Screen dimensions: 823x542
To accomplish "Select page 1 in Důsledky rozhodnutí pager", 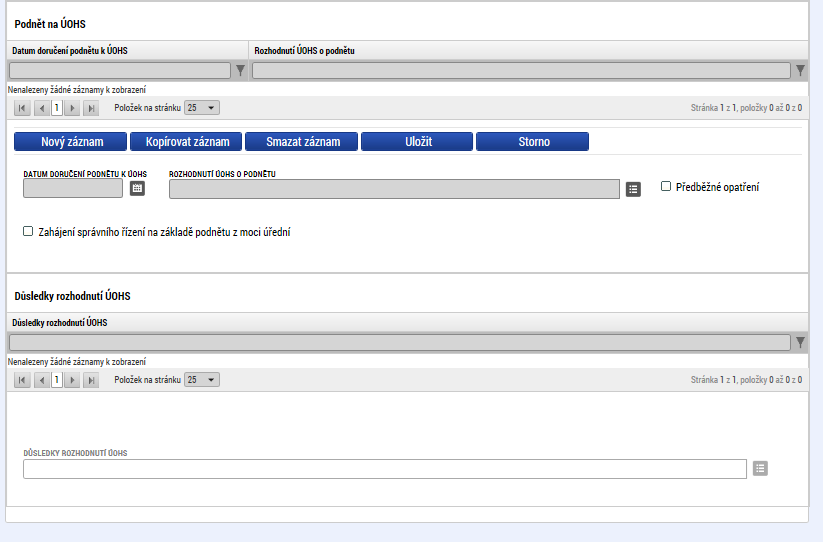I will pos(57,380).
